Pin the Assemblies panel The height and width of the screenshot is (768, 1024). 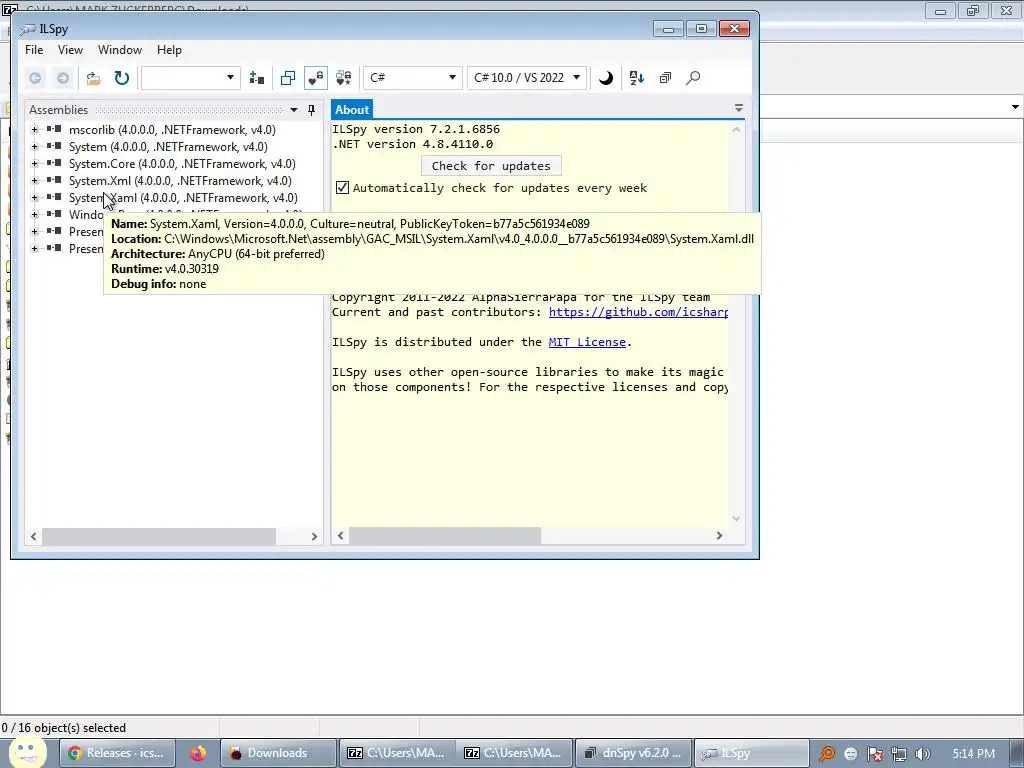tap(312, 110)
